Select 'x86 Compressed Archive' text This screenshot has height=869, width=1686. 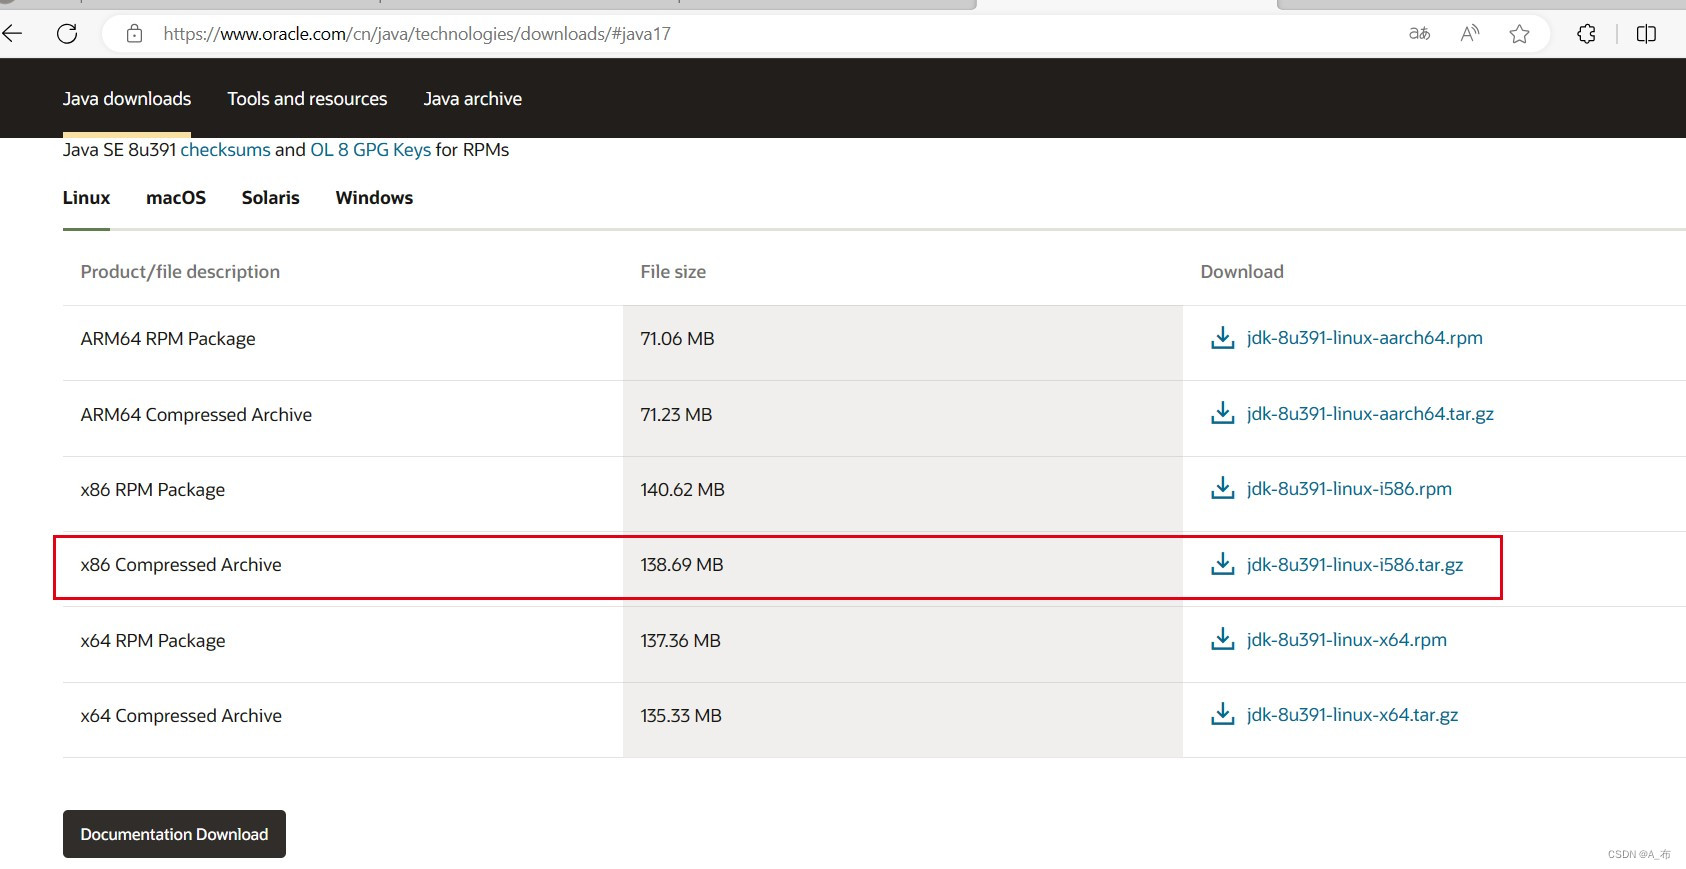pyautogui.click(x=181, y=565)
